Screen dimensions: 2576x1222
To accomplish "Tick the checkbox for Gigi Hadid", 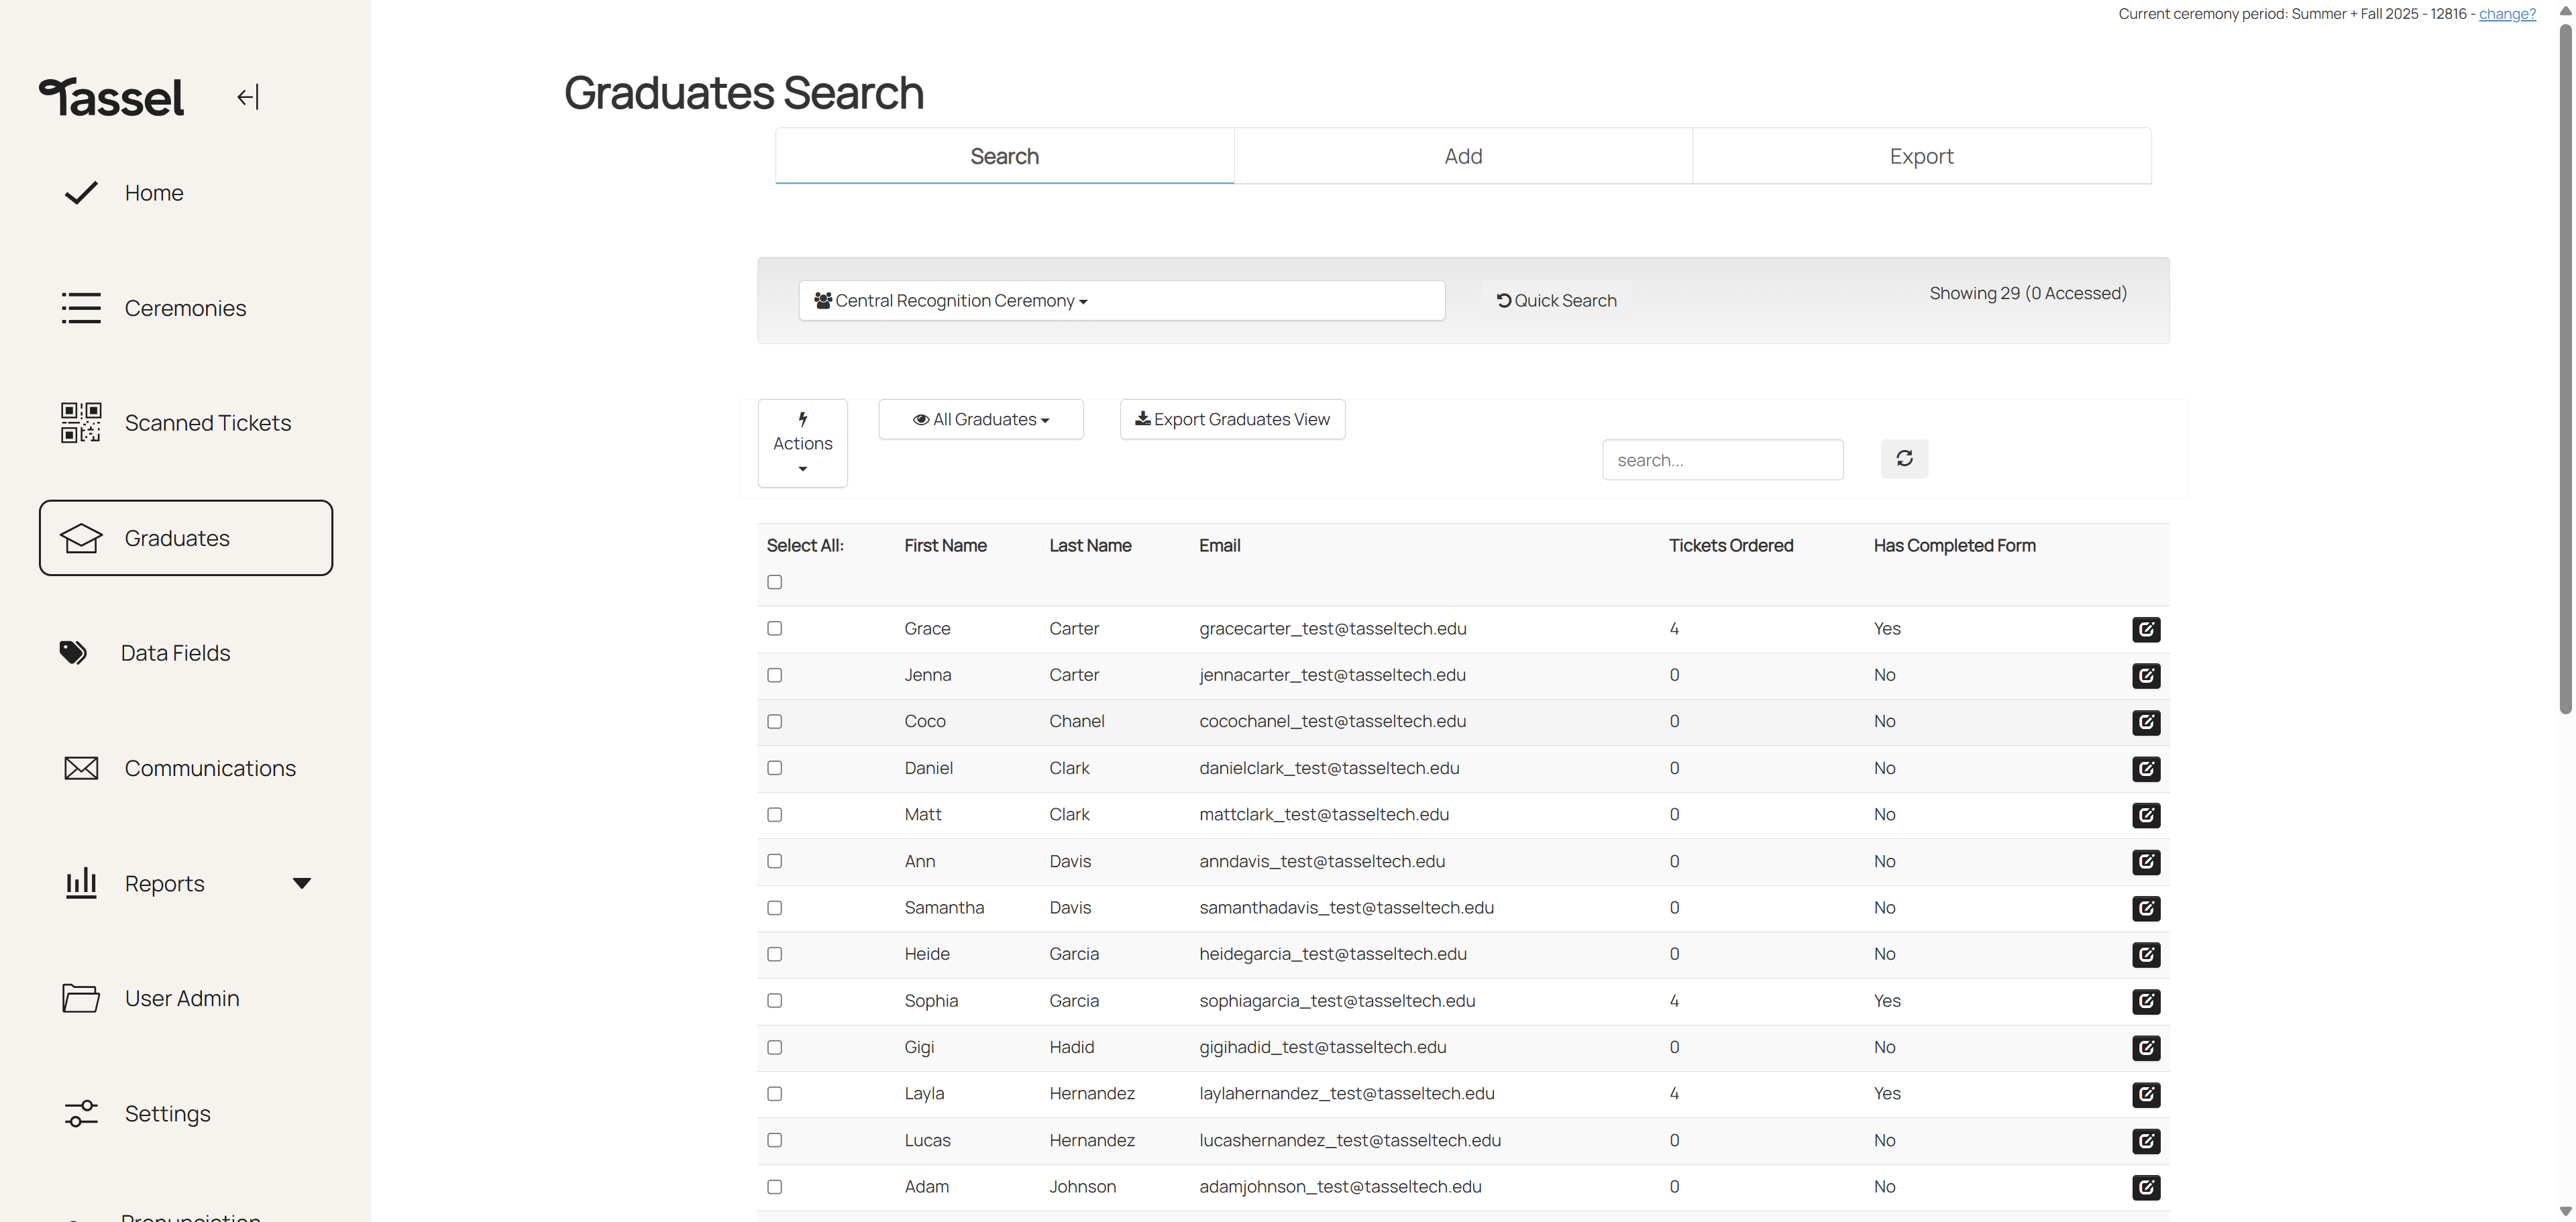I will click(x=774, y=1047).
